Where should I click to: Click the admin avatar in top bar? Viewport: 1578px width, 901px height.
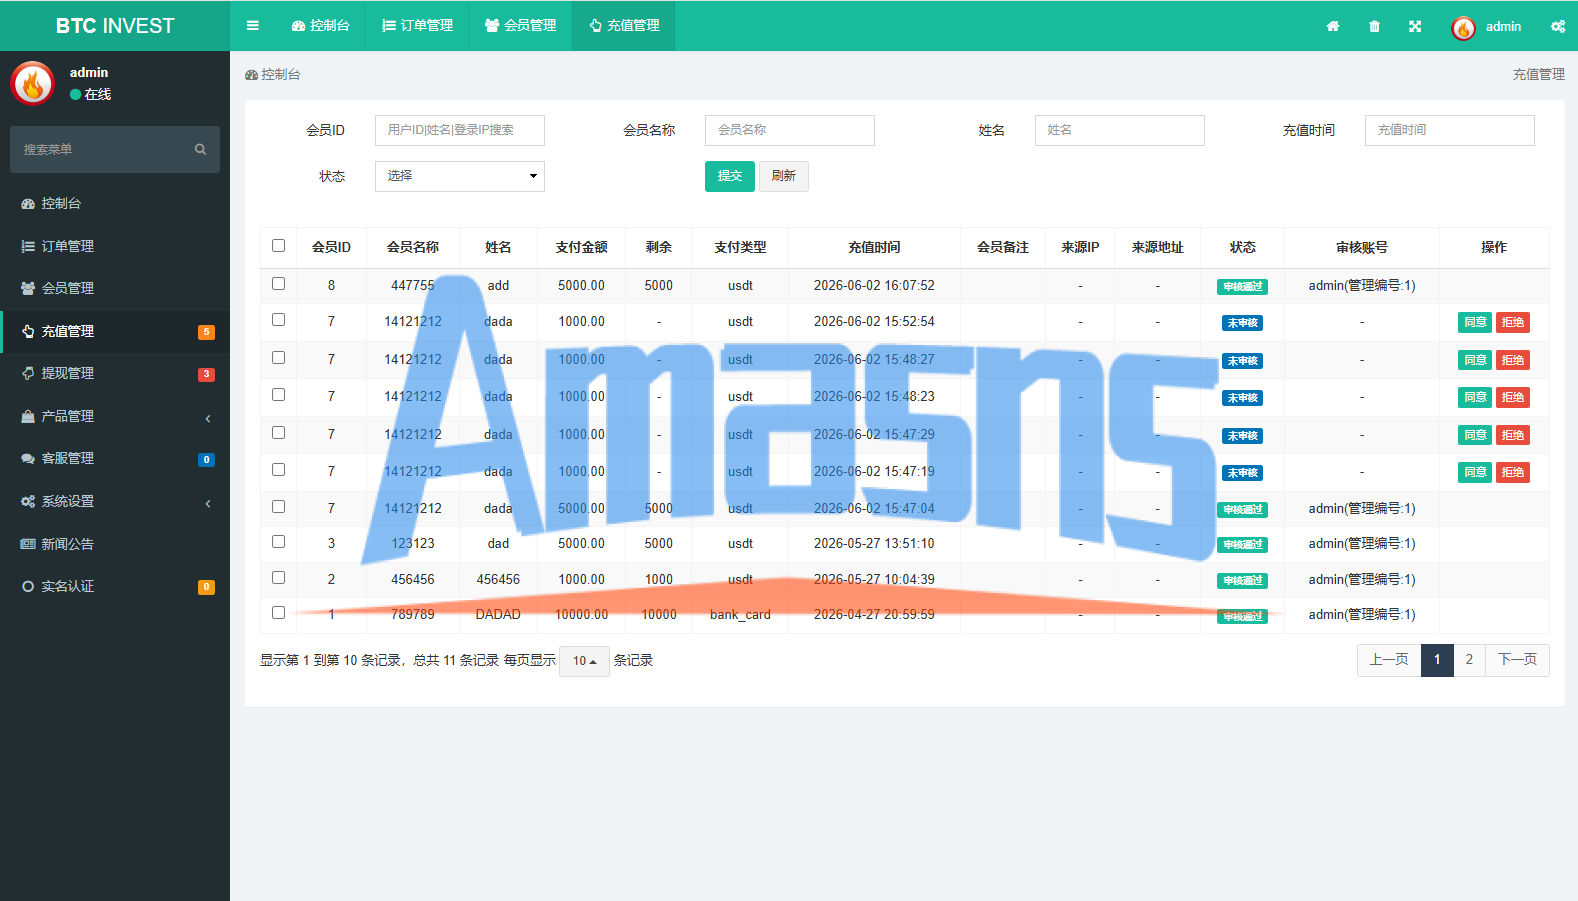(x=1463, y=28)
